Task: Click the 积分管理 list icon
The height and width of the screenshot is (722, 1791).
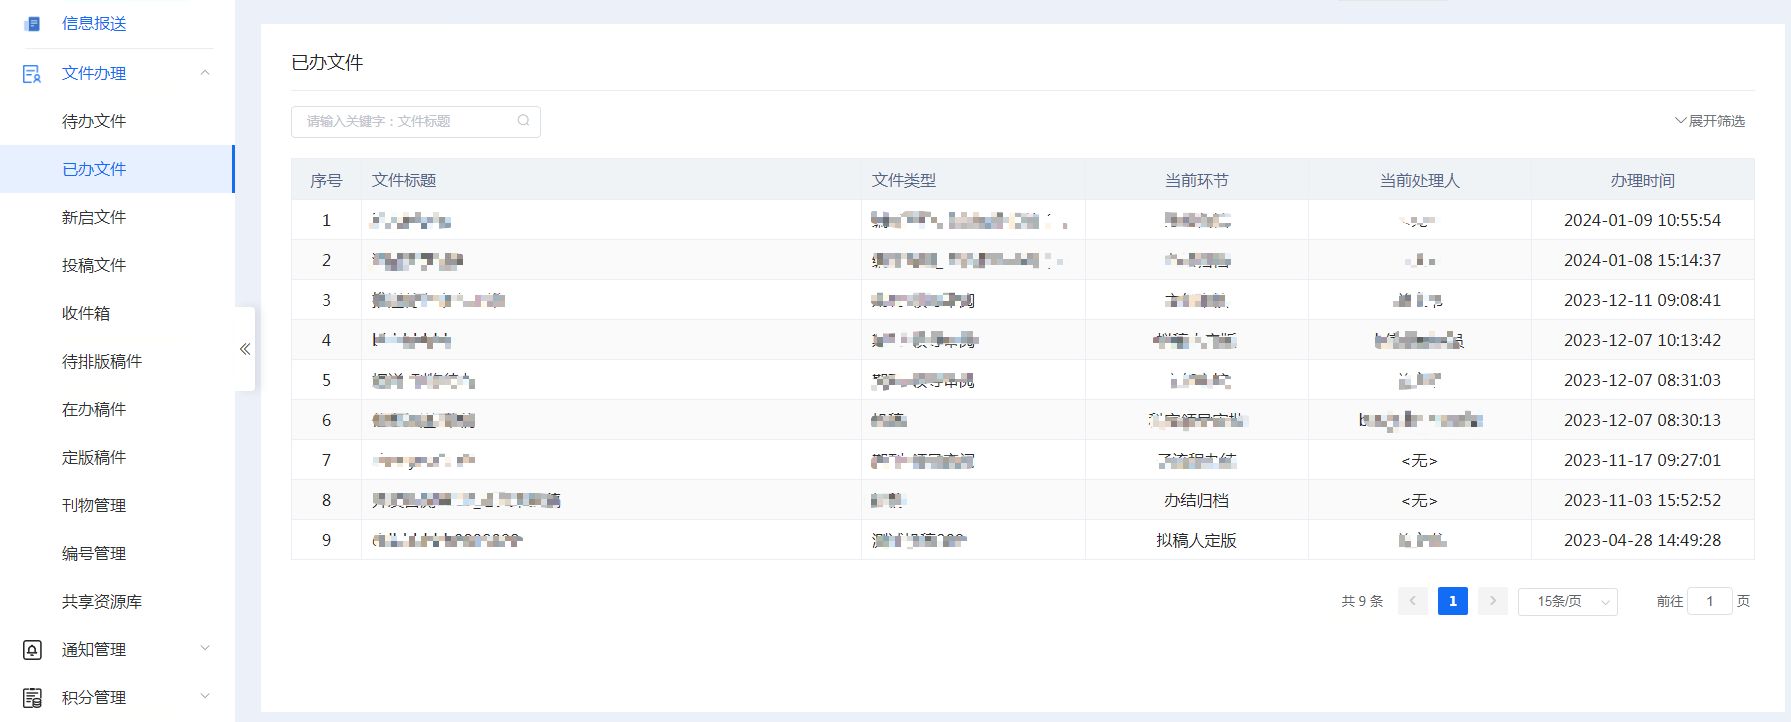Action: tap(32, 698)
